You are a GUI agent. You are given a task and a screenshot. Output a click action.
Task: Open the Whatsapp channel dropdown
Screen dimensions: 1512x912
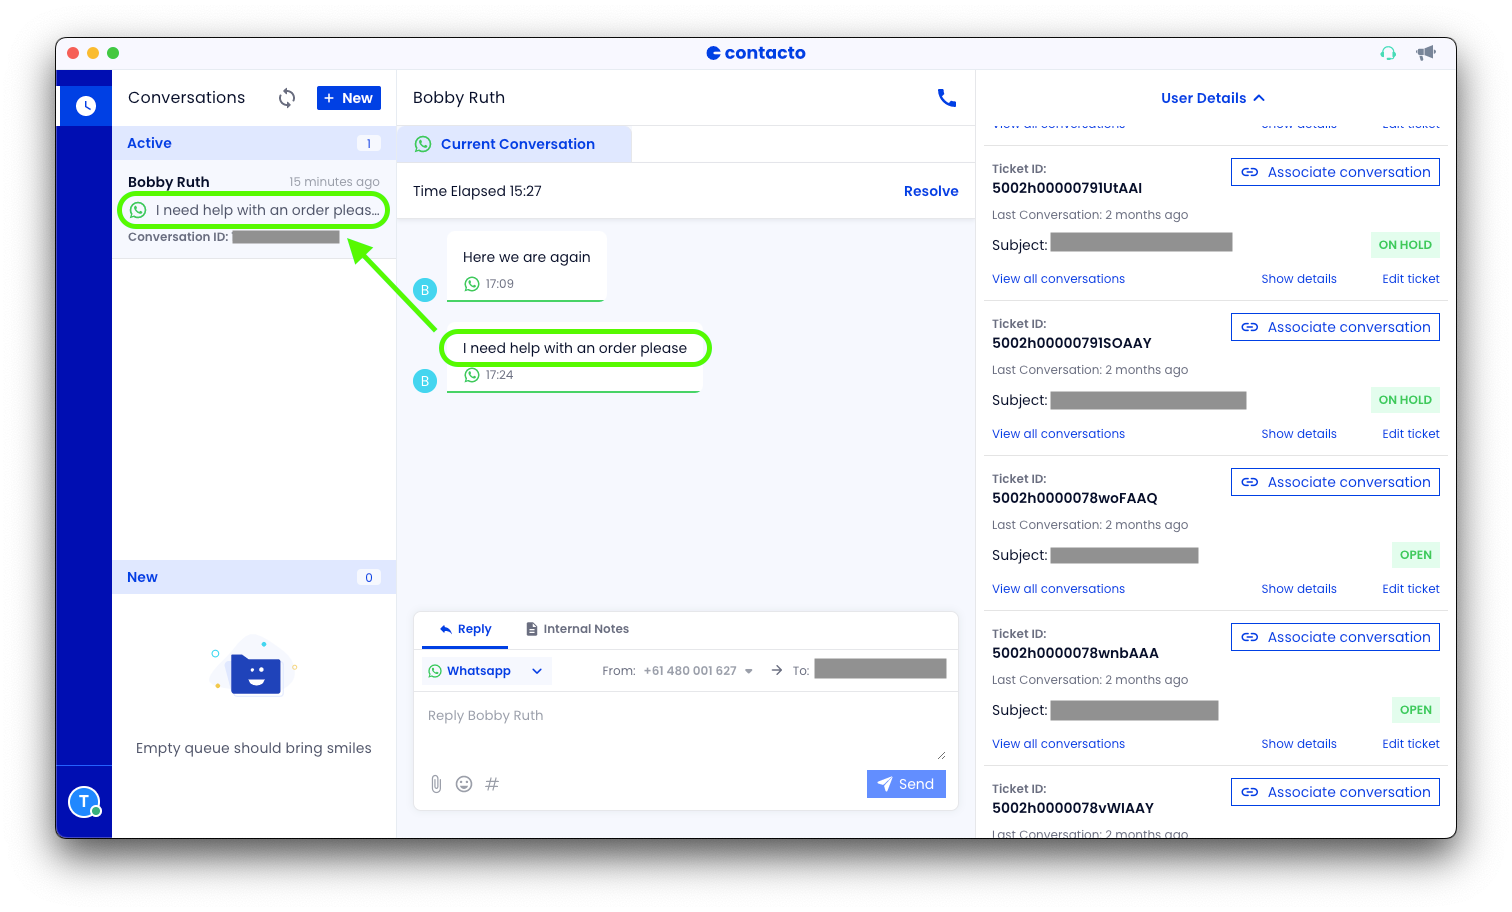pos(485,671)
